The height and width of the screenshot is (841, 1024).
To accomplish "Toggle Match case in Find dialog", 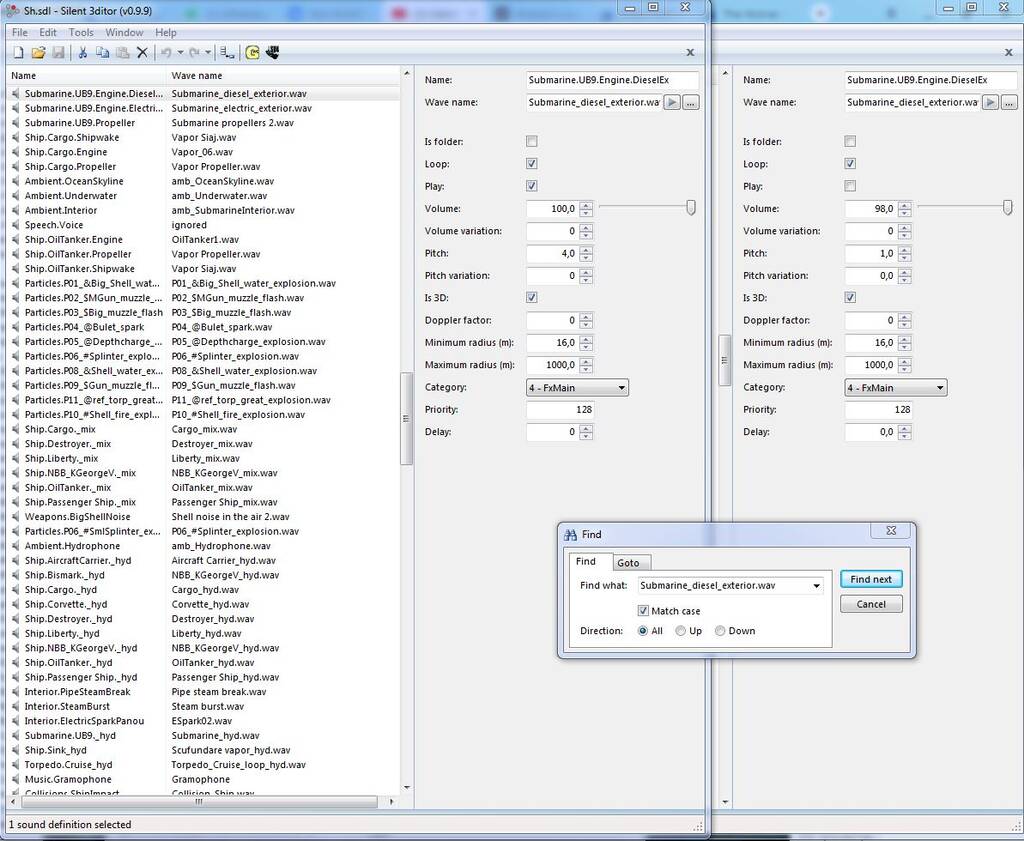I will coord(643,611).
